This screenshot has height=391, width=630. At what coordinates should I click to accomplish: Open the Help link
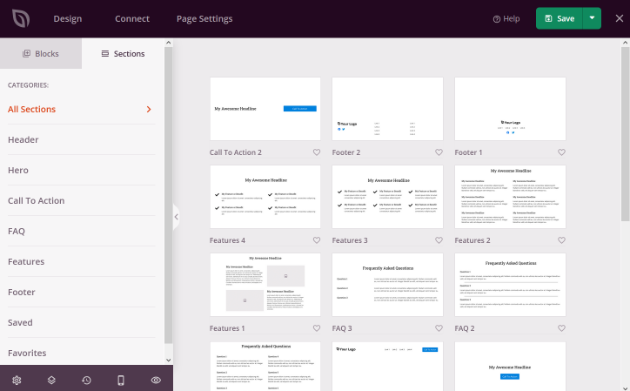click(x=506, y=19)
